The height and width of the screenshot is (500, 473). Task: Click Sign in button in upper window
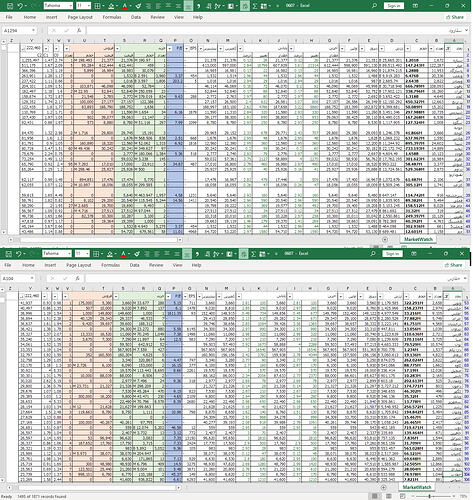click(394, 6)
